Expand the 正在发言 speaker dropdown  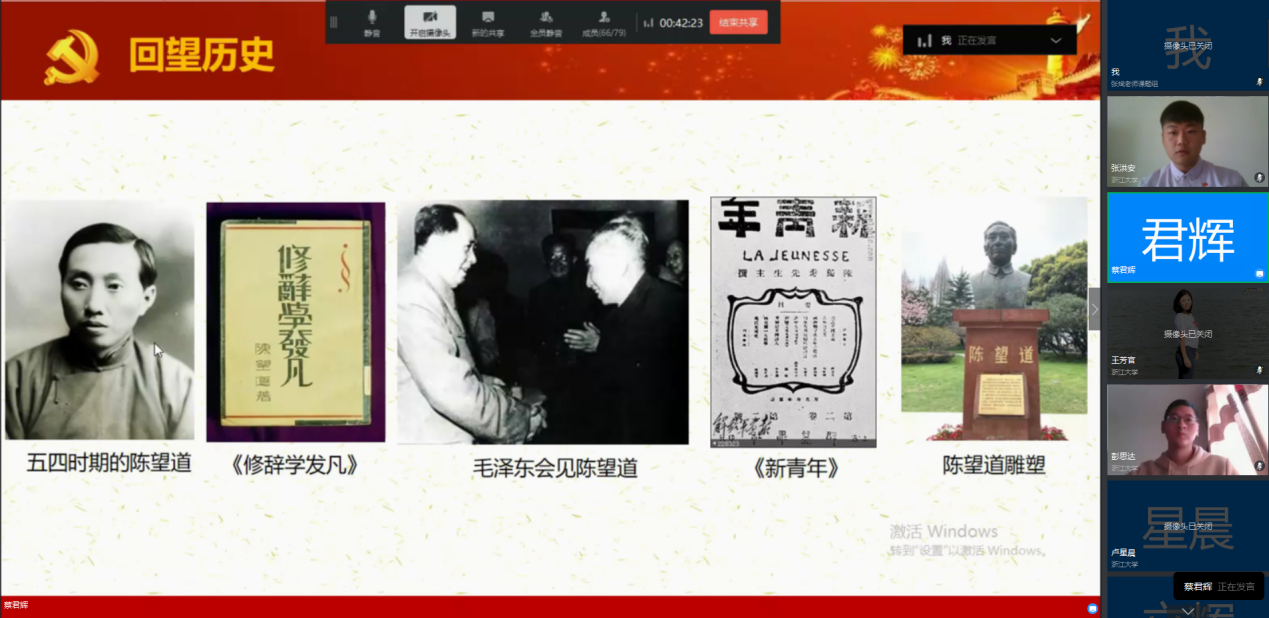(x=1055, y=40)
